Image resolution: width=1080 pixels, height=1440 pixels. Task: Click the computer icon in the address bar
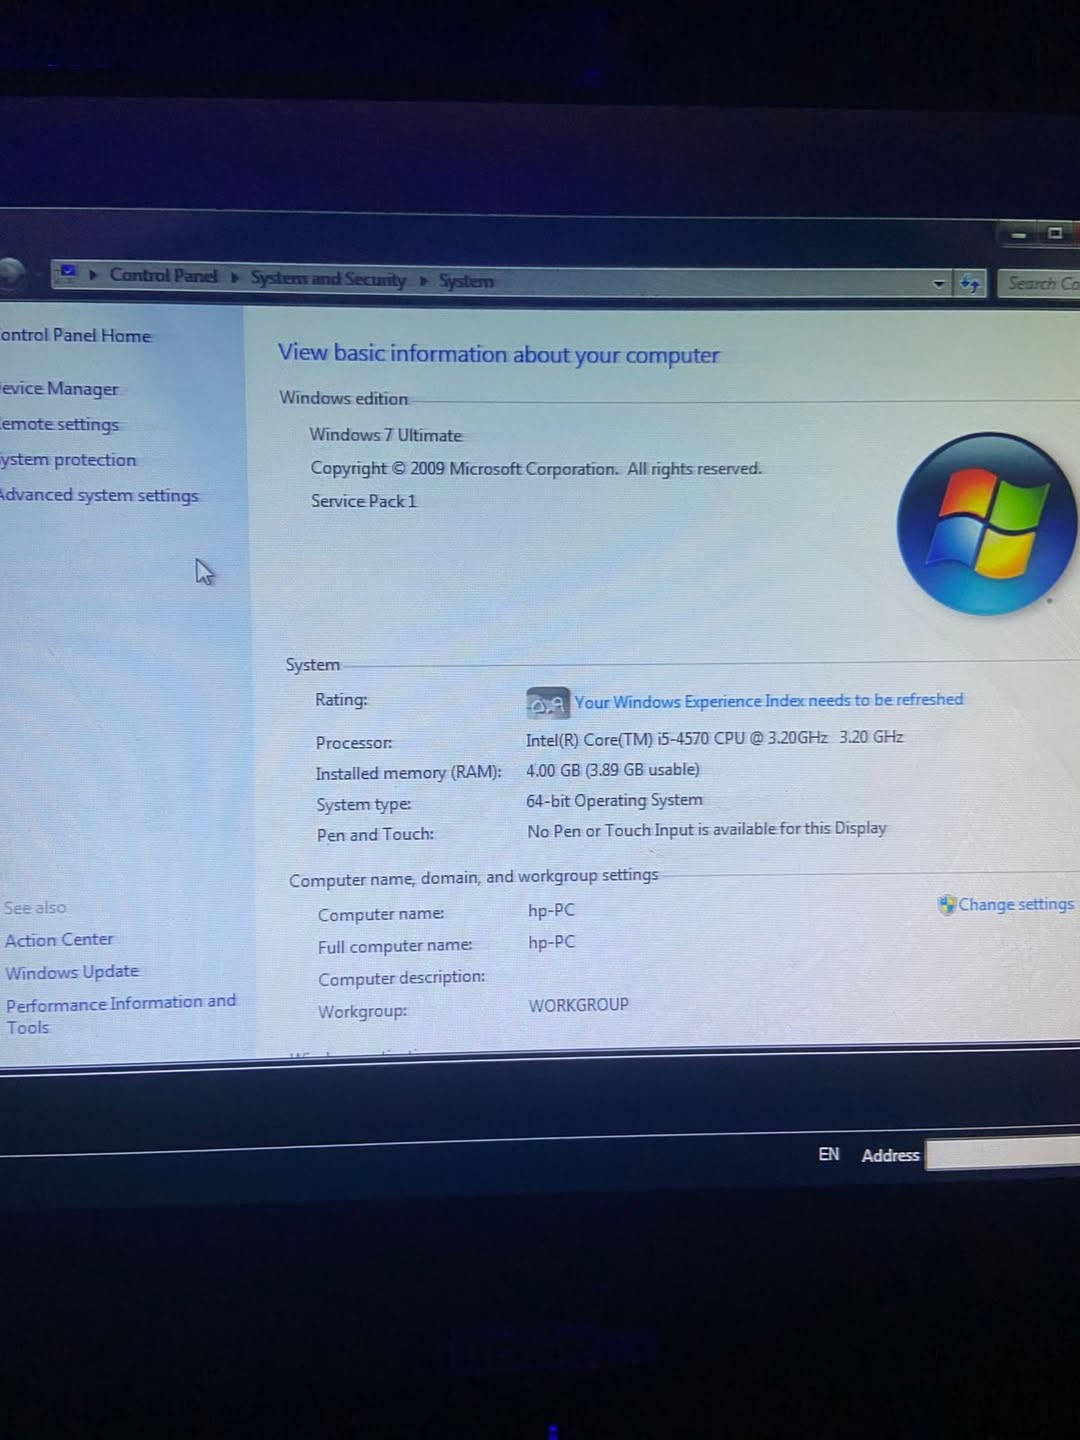[x=68, y=272]
